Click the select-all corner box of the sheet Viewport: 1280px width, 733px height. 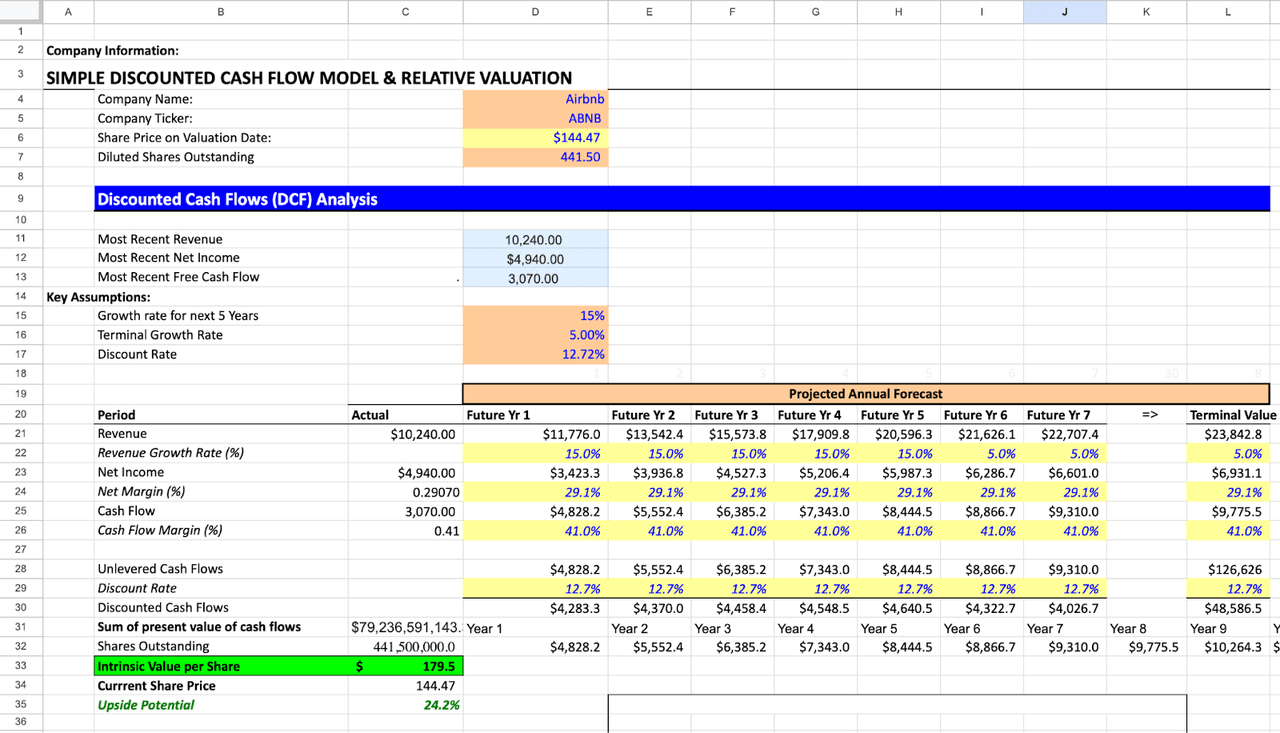point(21,12)
